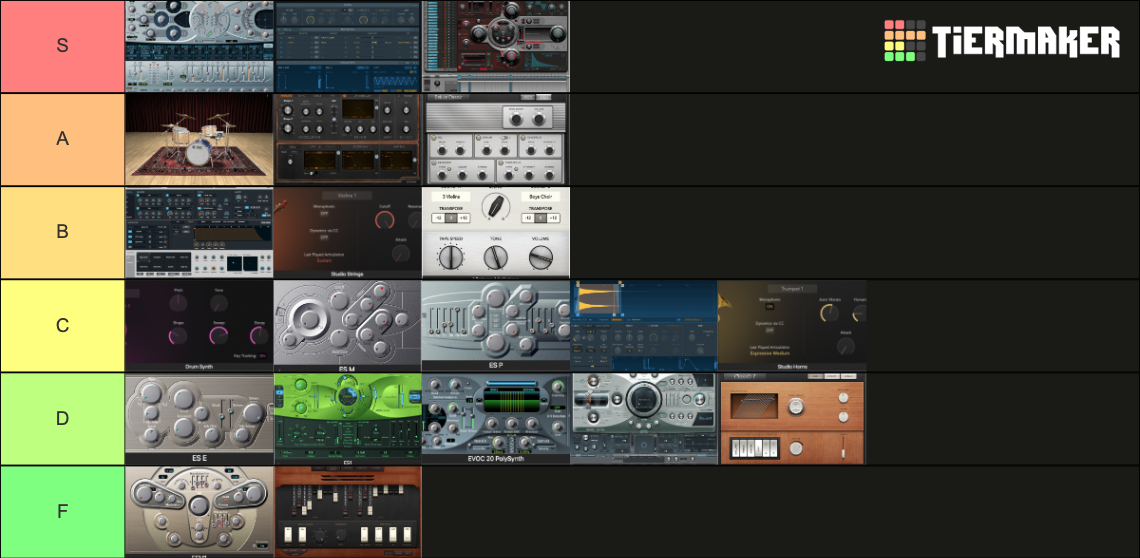The height and width of the screenshot is (558, 1140).
Task: Click the ES P thumbnail
Action: point(496,325)
